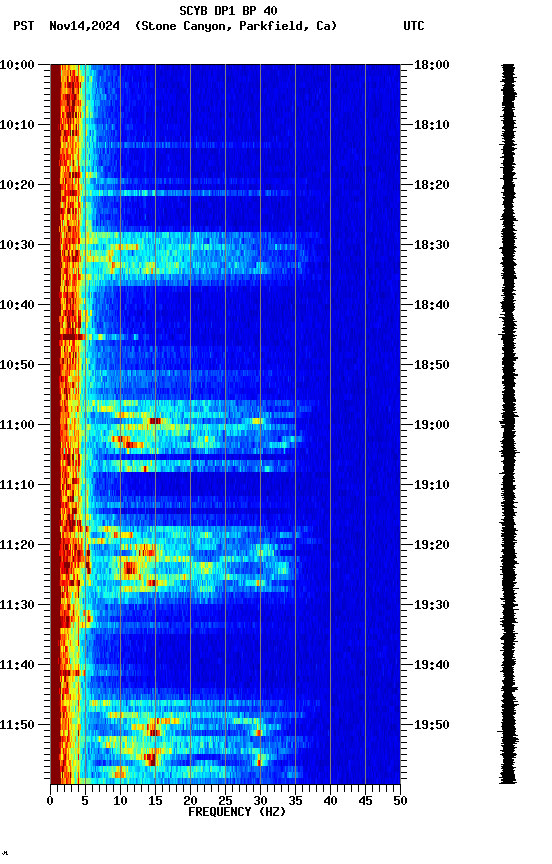Image resolution: width=552 pixels, height=864 pixels.
Task: Click the title text 'SCYB DP1 BP 40'
Action: pyautogui.click(x=228, y=10)
